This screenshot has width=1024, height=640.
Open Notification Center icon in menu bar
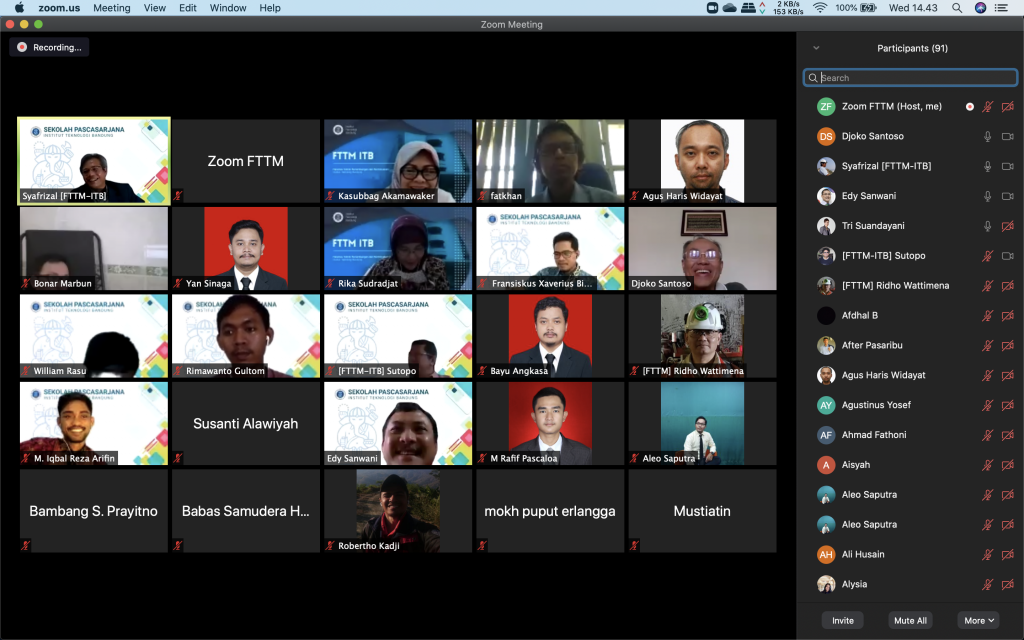(x=1001, y=8)
